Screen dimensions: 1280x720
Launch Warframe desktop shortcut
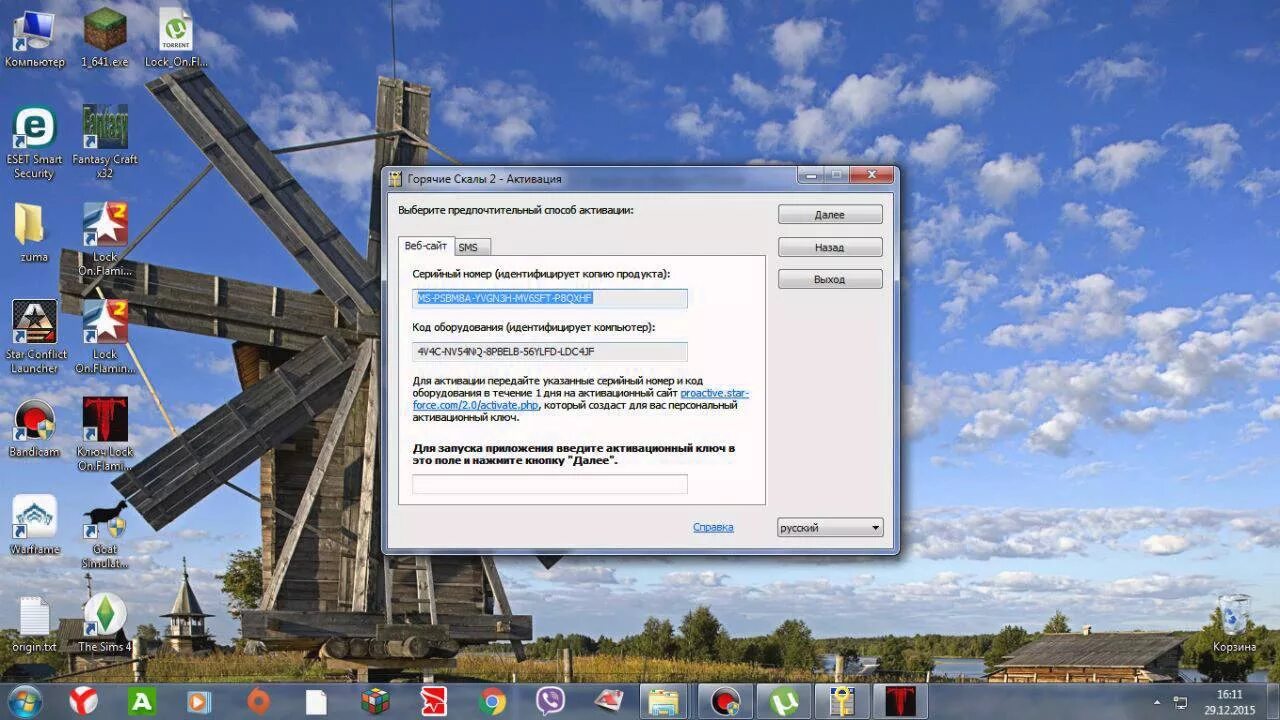coord(34,525)
